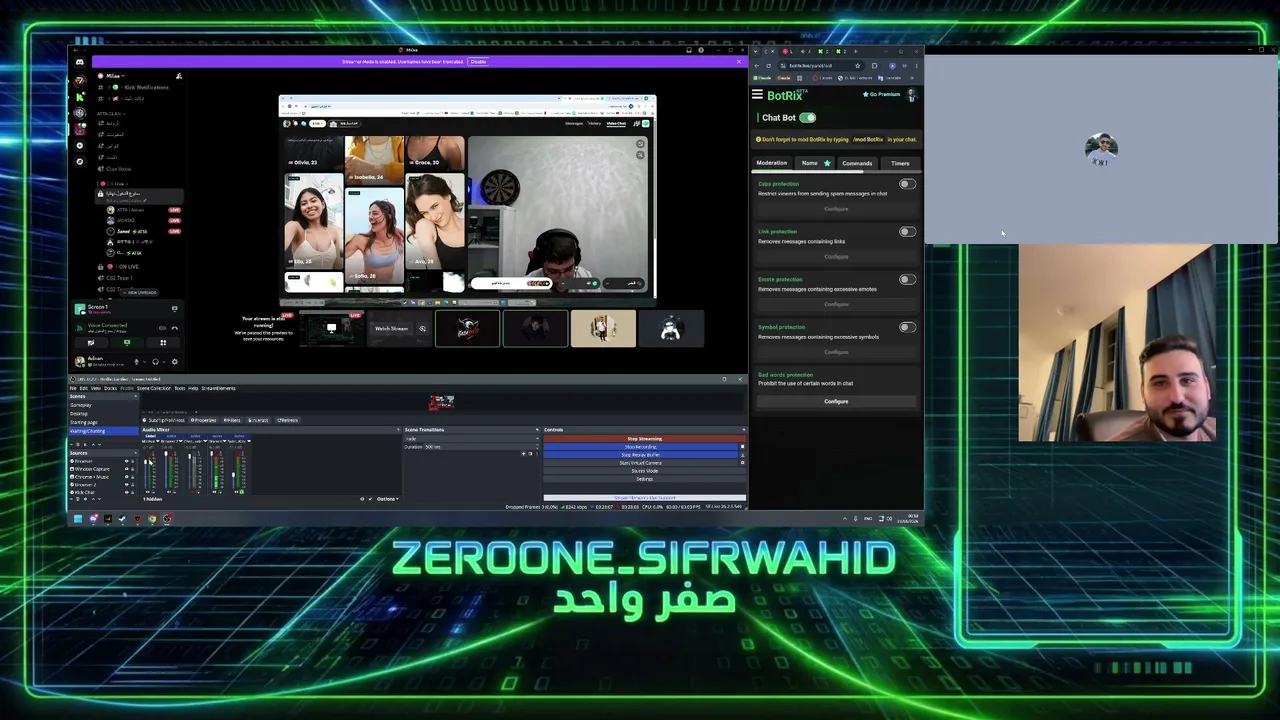Viewport: 1280px width, 720px height.
Task: Bookmark BotRix page with star icon
Action: pos(857,66)
